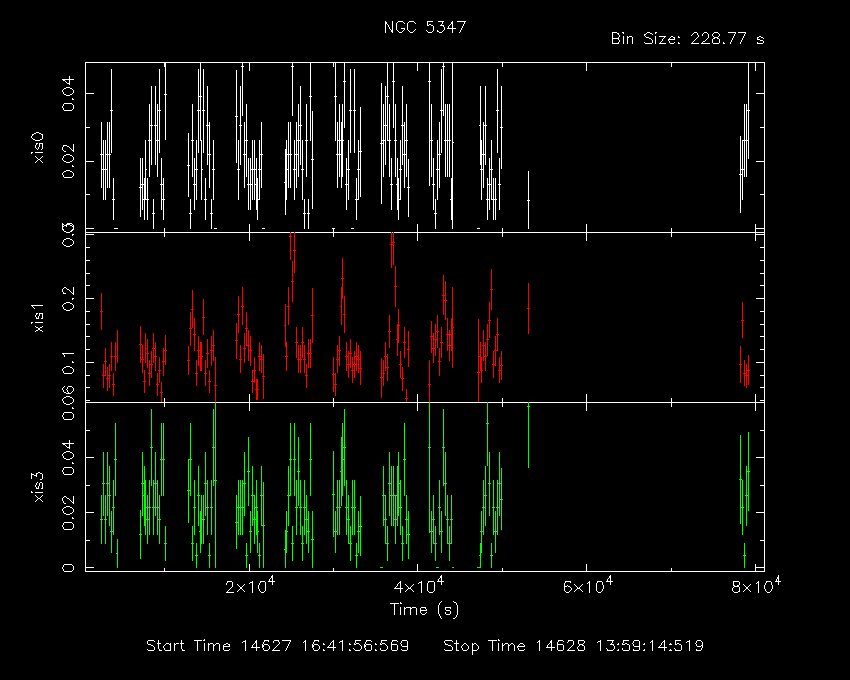Click the 6×10^4 time tick label
The image size is (850, 680).
587,586
